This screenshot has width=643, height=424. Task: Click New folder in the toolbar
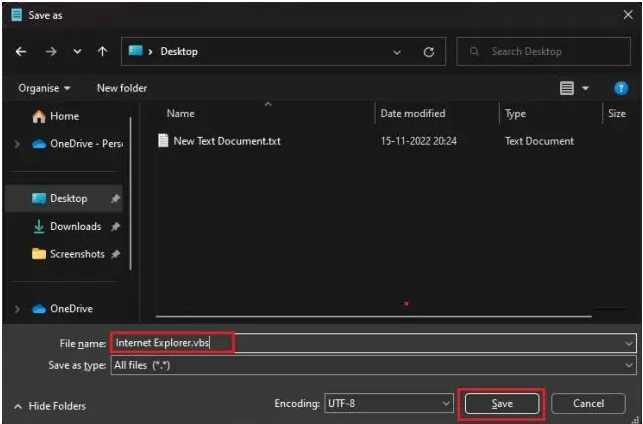(x=121, y=88)
